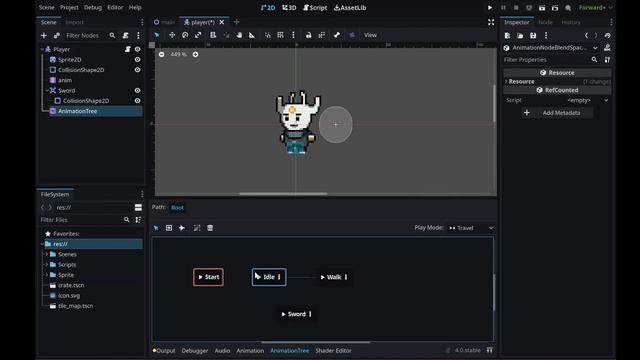Select the Idle state machine node
Viewport: 640px width, 360px height.
click(269, 277)
